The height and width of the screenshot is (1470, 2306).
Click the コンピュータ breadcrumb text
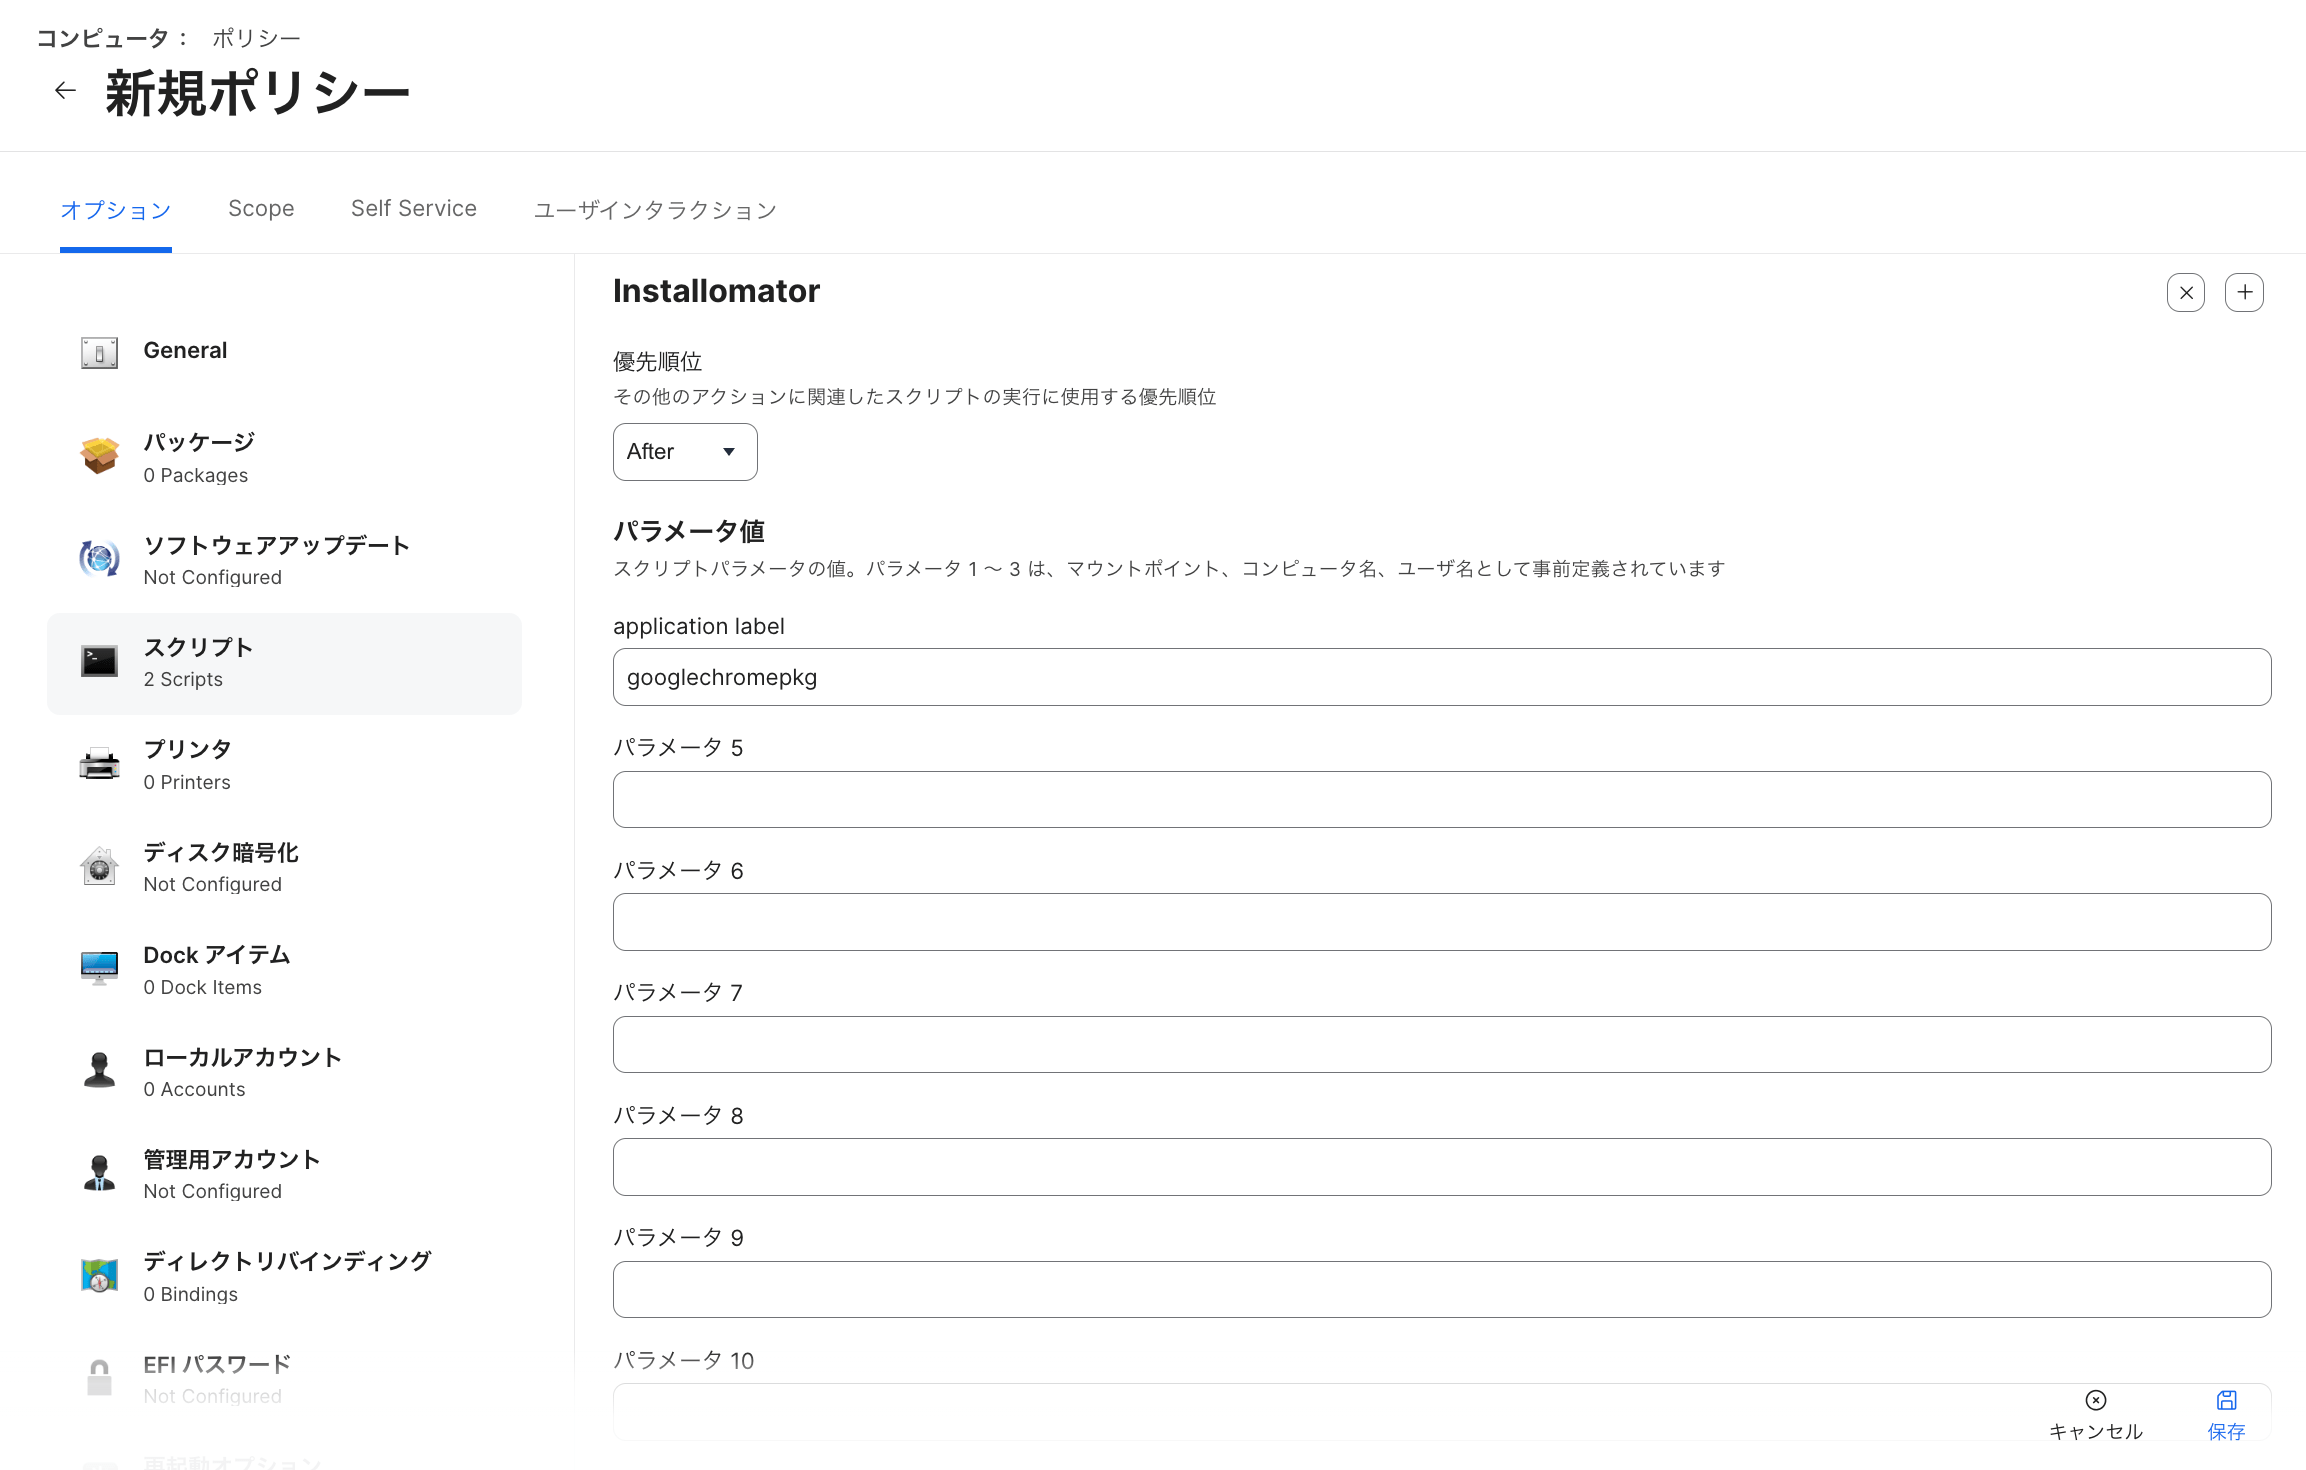[x=102, y=38]
